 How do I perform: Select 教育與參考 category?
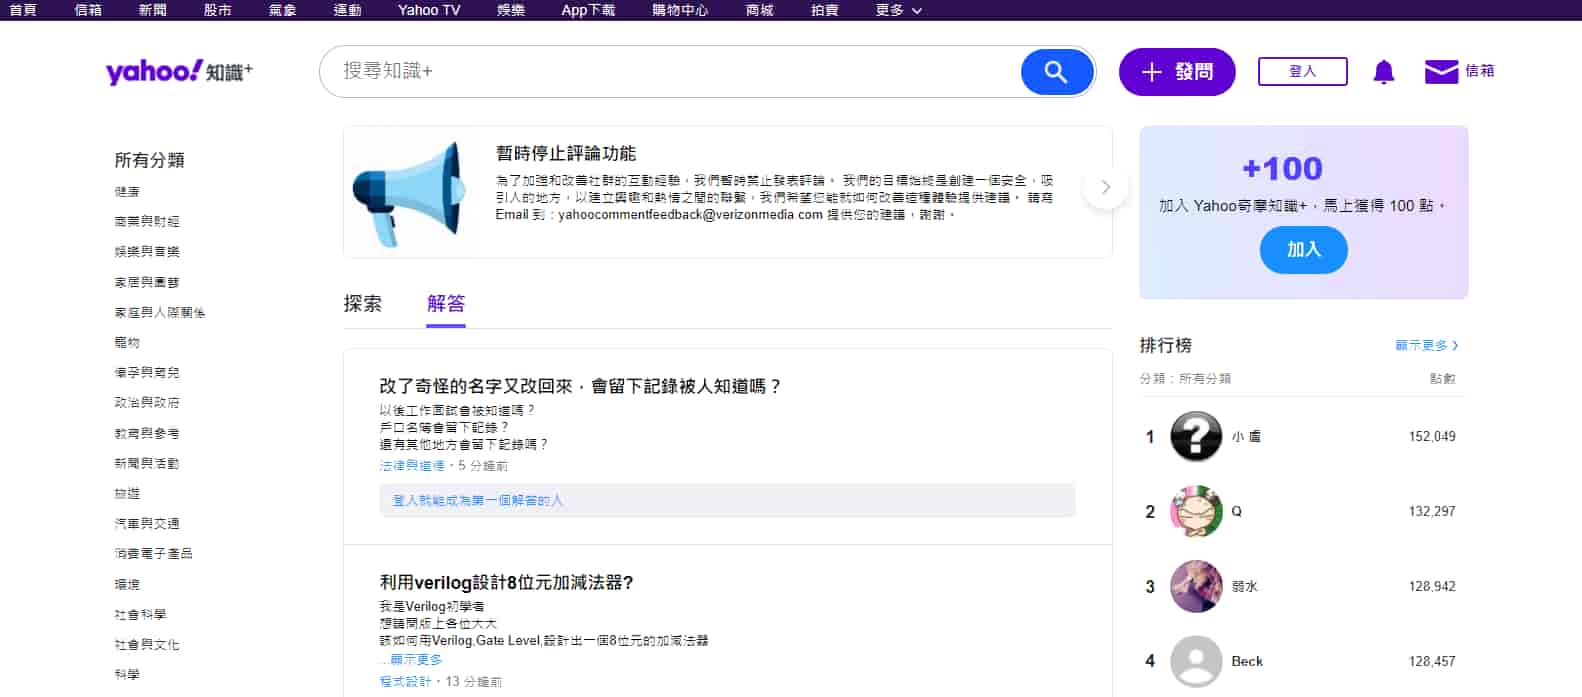[147, 433]
